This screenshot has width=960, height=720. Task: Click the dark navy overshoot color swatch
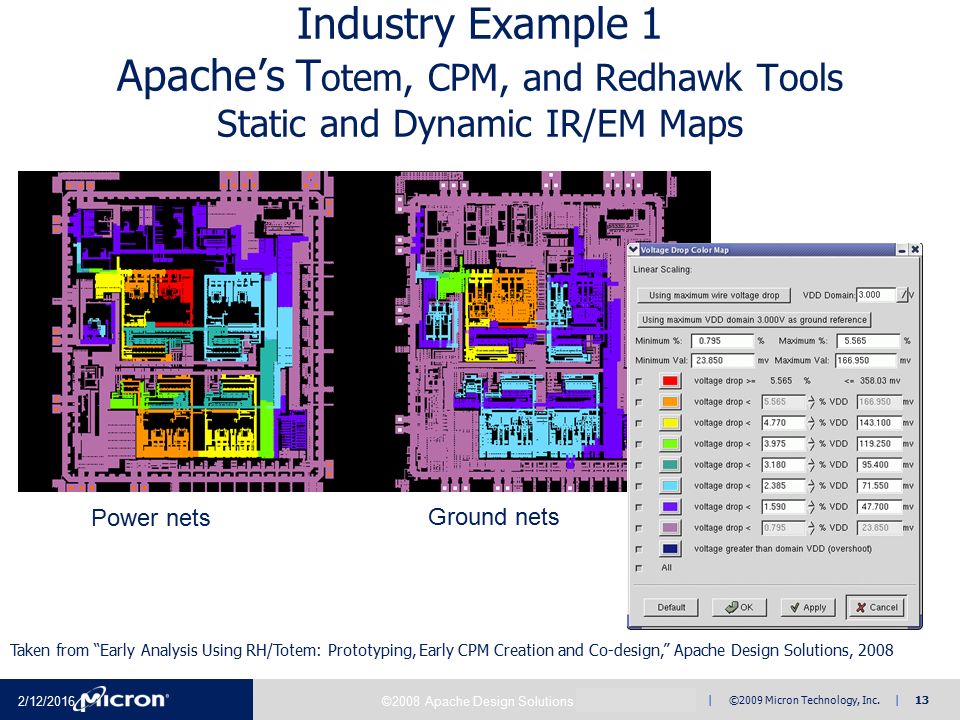tap(670, 549)
